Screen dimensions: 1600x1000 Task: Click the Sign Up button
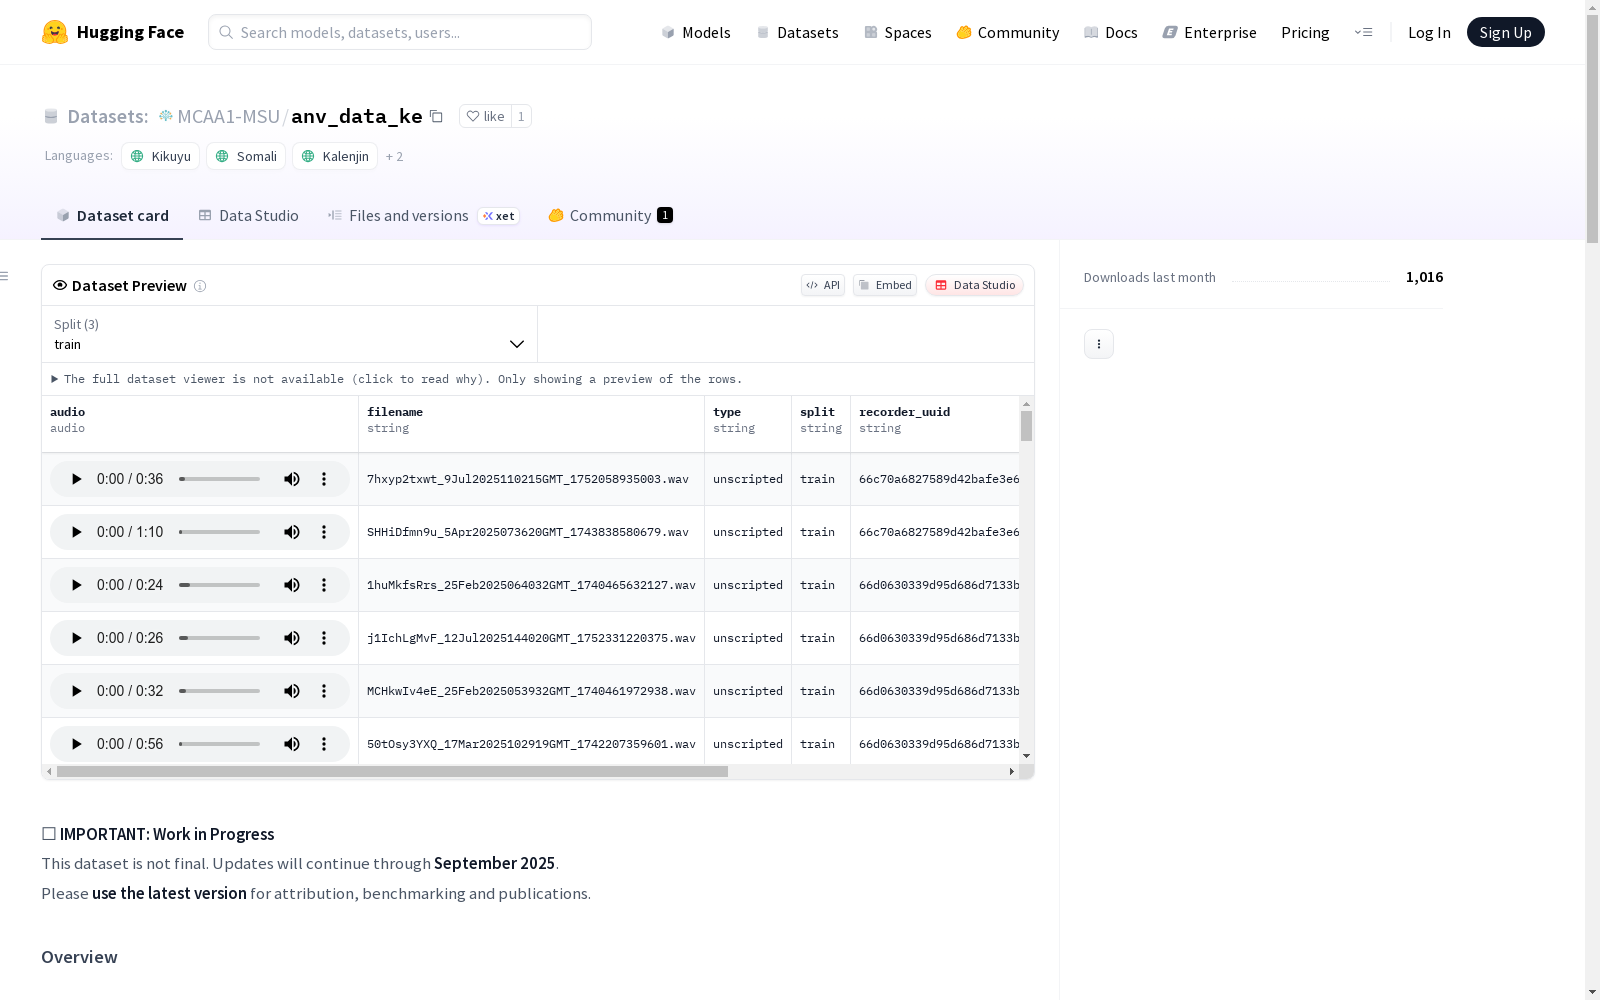(1505, 32)
